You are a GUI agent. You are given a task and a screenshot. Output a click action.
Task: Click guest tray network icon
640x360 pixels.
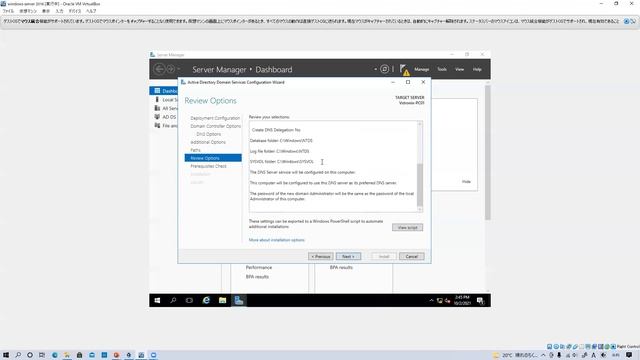tap(440, 301)
